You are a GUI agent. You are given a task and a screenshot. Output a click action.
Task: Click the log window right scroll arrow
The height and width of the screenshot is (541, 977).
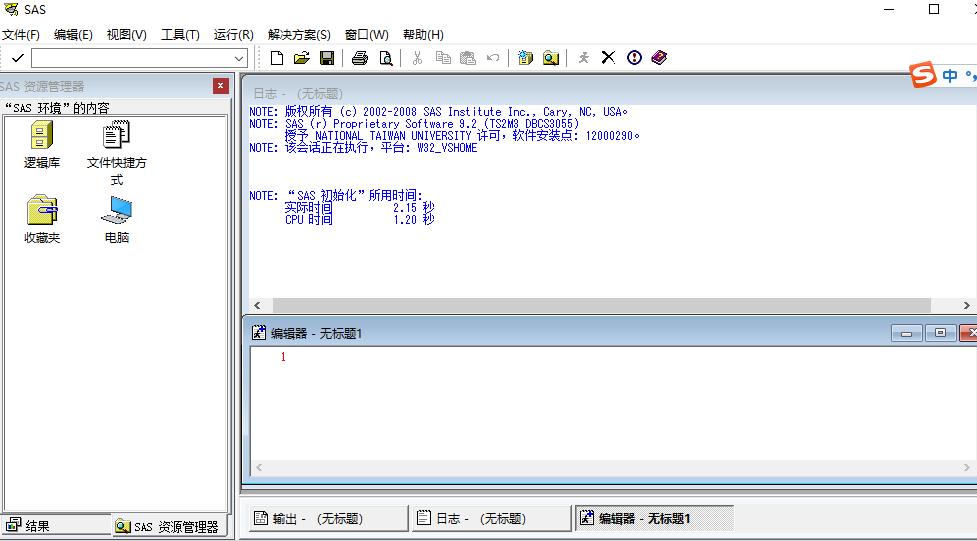coord(966,305)
